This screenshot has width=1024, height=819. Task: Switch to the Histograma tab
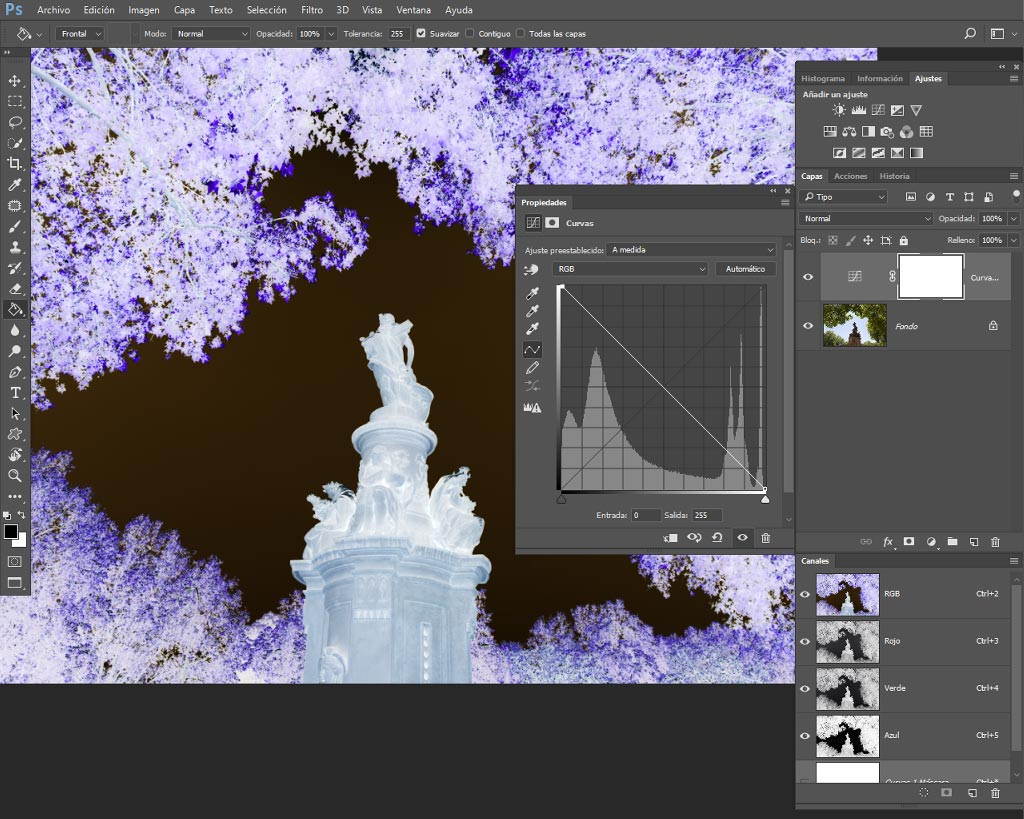tap(823, 78)
